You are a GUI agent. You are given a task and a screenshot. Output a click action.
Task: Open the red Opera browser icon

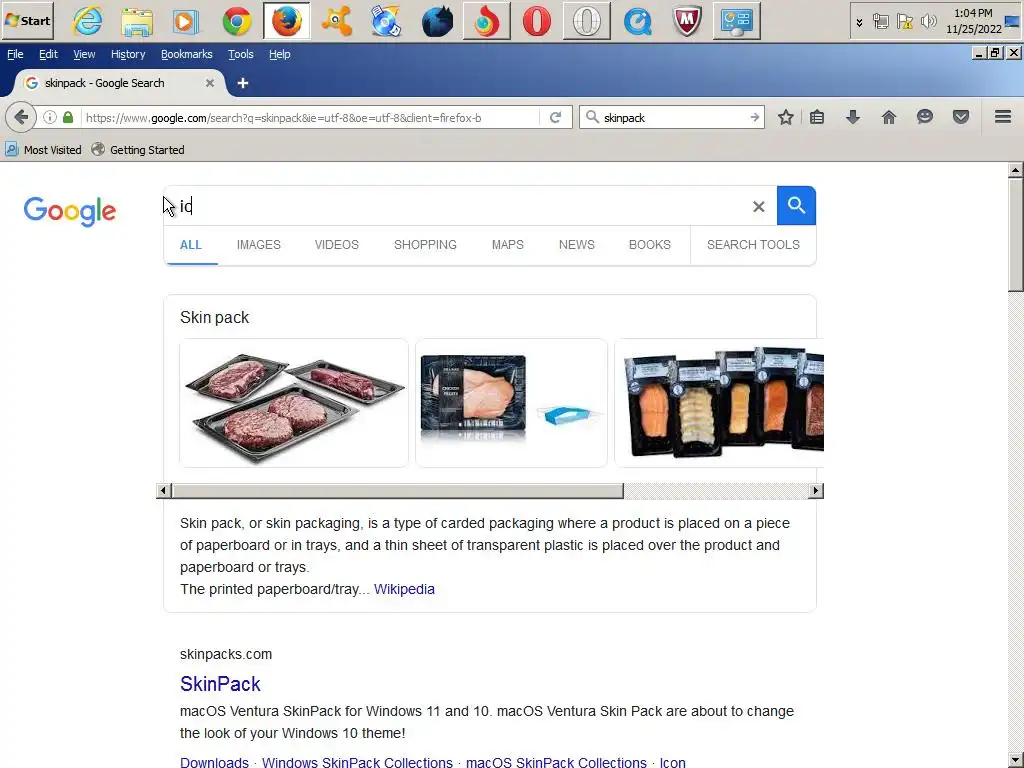point(537,21)
